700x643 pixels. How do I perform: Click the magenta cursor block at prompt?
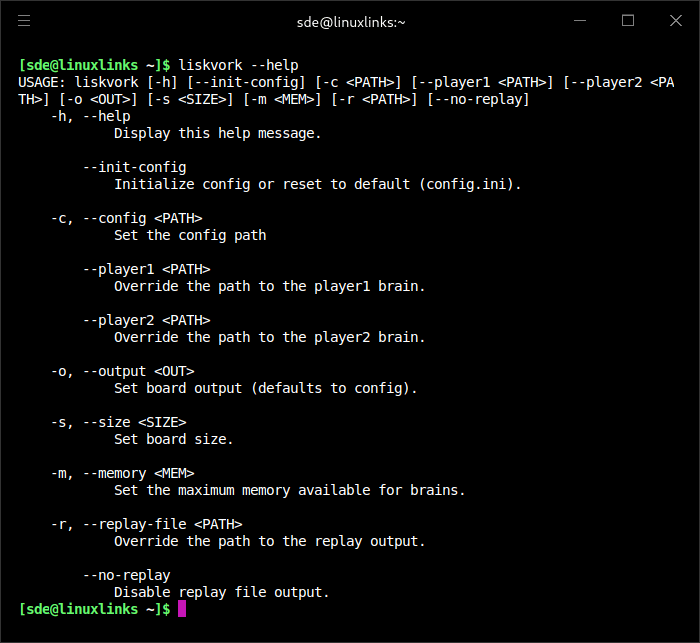(x=182, y=609)
